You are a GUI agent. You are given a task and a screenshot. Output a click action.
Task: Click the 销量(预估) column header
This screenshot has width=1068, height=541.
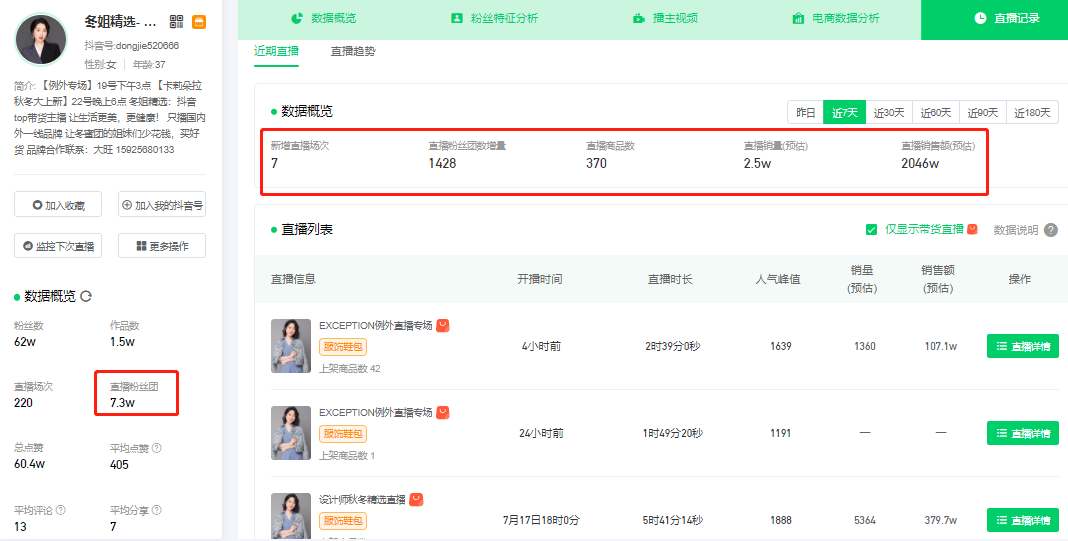click(x=862, y=279)
